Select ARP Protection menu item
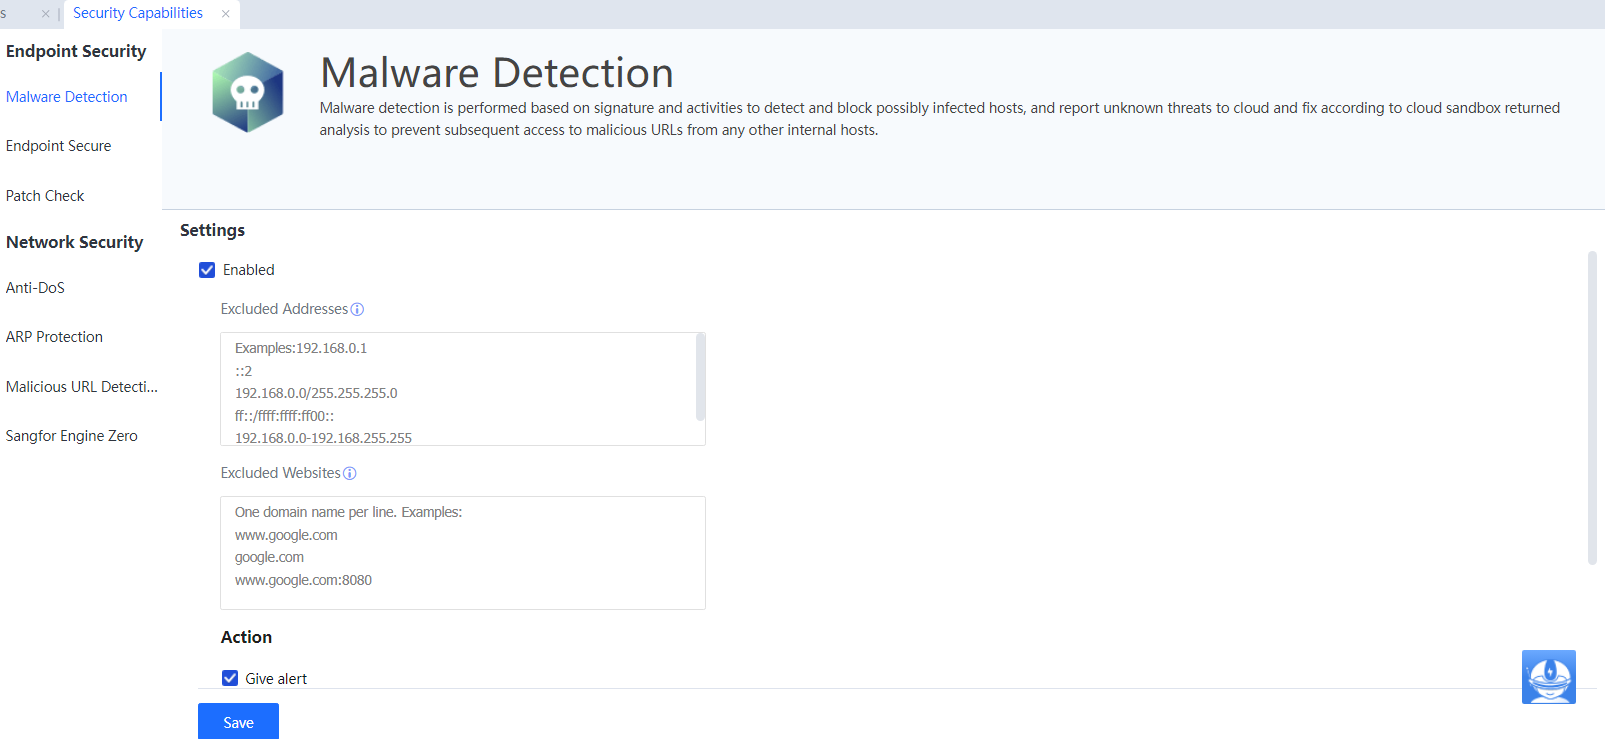 pyautogui.click(x=54, y=337)
